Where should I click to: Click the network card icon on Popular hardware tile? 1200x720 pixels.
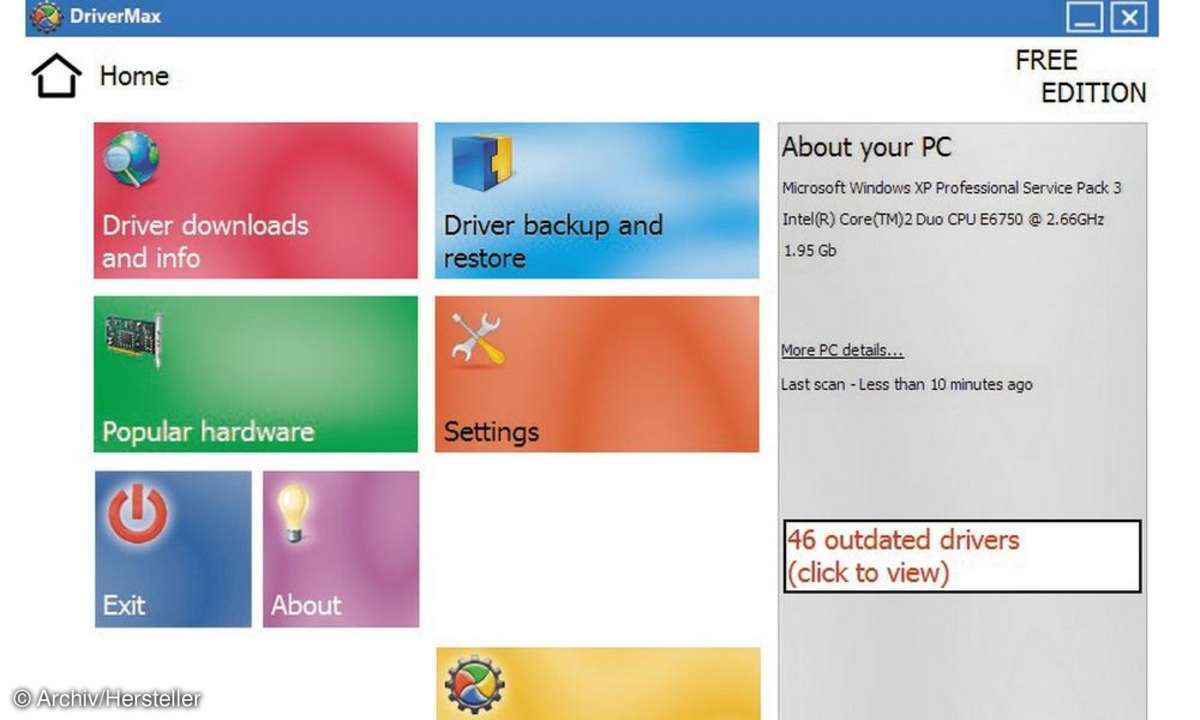coord(133,340)
